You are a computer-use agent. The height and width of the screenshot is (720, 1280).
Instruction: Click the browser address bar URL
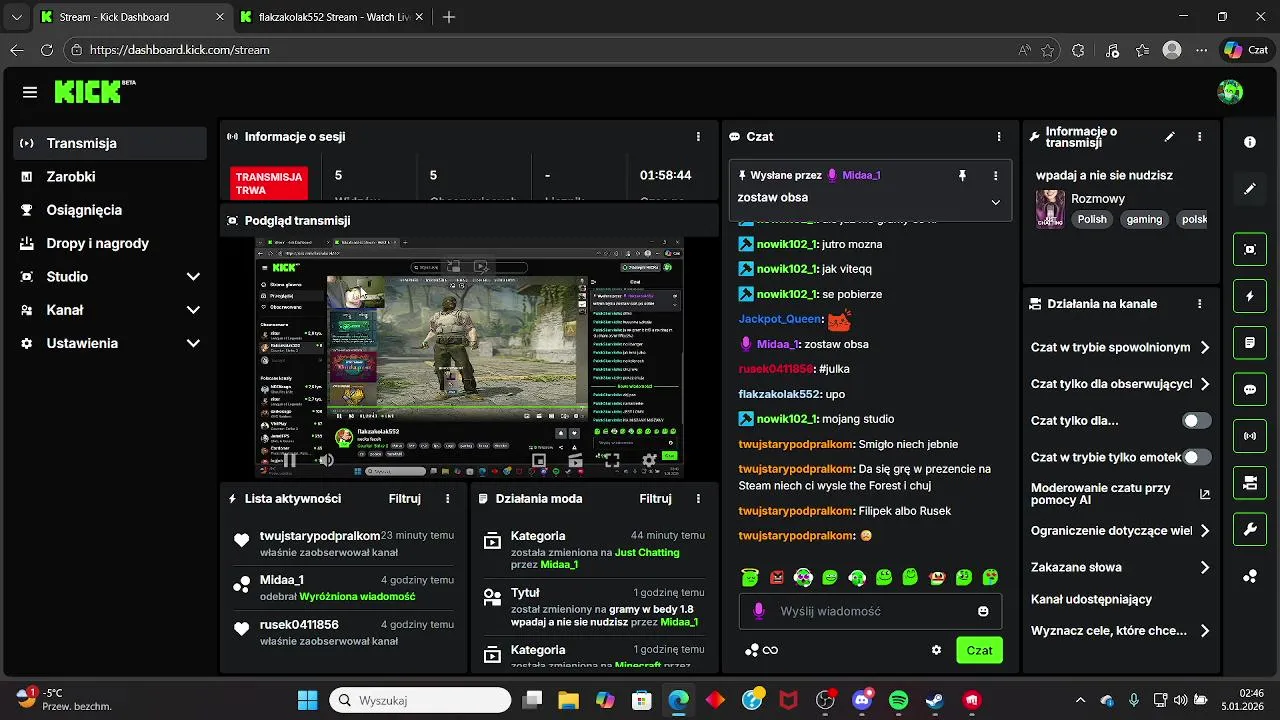(180, 50)
